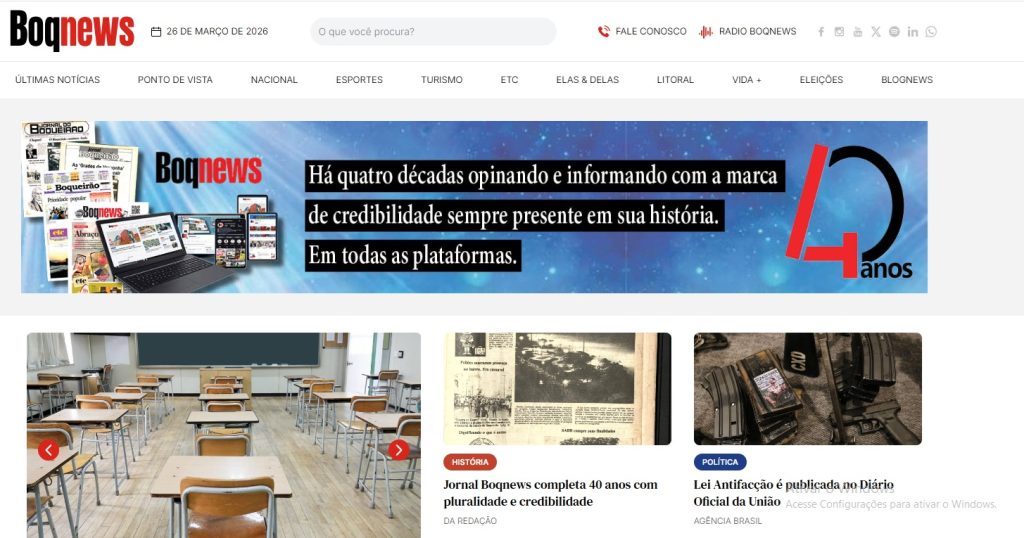Open the Blognews menu section
The width and height of the screenshot is (1024, 538).
point(907,80)
